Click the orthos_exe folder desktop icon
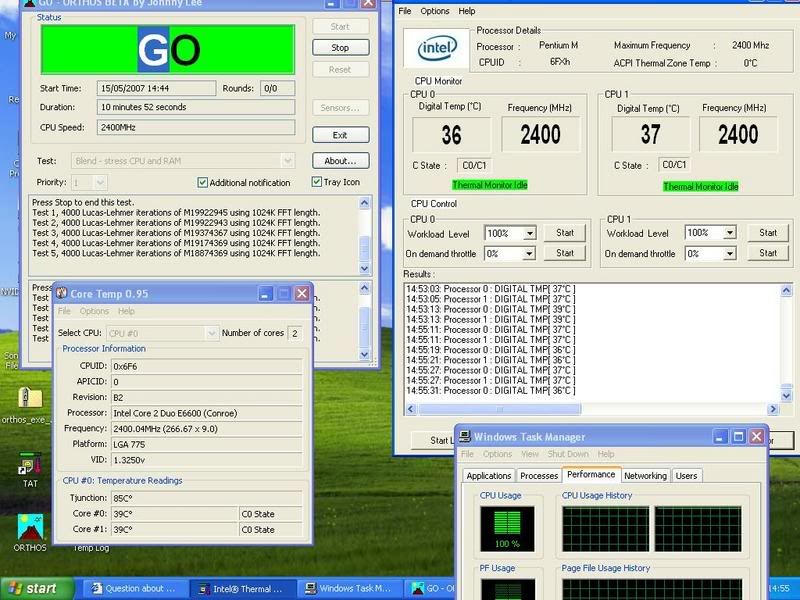The height and width of the screenshot is (600, 800). (x=28, y=406)
